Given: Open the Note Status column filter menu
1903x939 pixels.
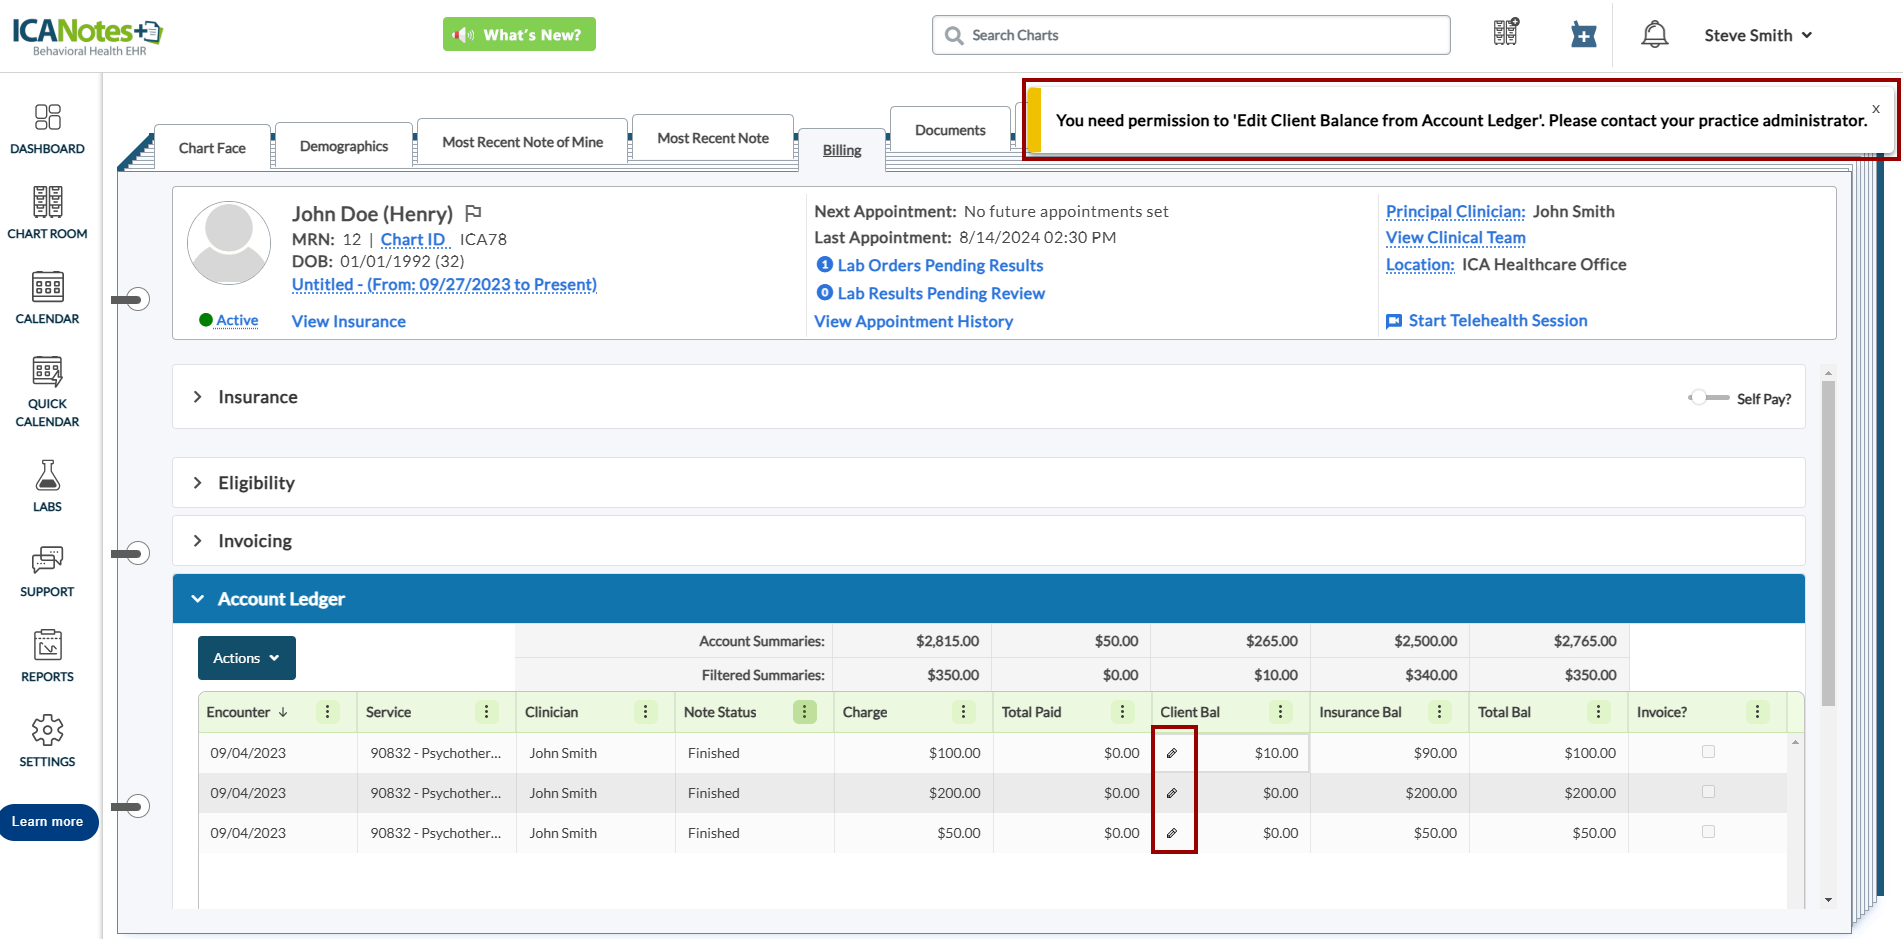Looking at the screenshot, I should click(x=804, y=712).
